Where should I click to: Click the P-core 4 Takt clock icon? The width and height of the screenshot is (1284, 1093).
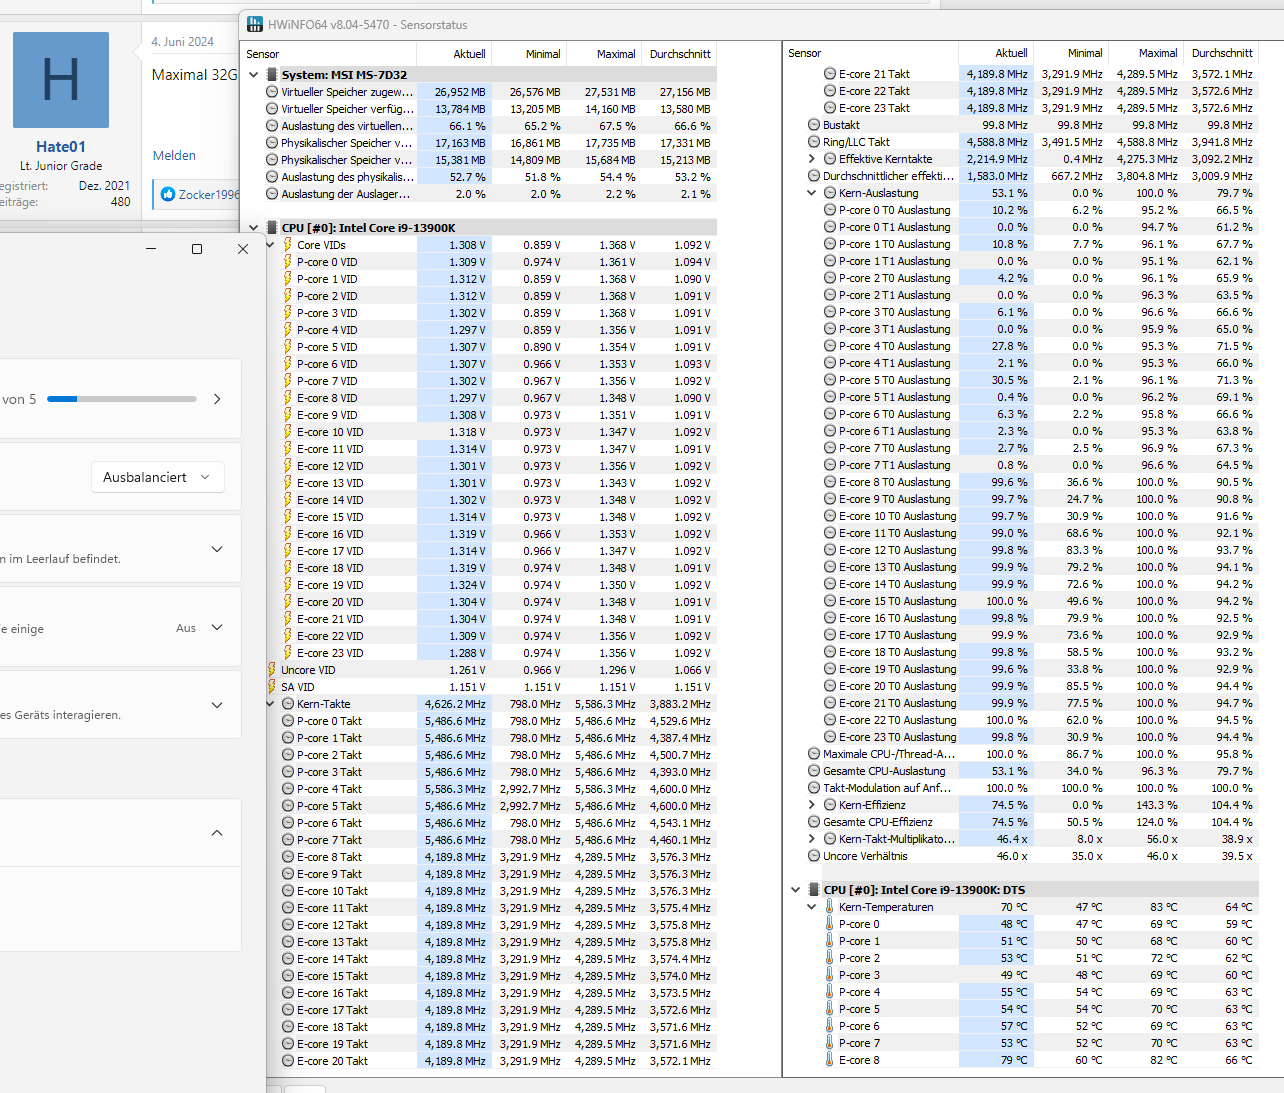coord(287,788)
